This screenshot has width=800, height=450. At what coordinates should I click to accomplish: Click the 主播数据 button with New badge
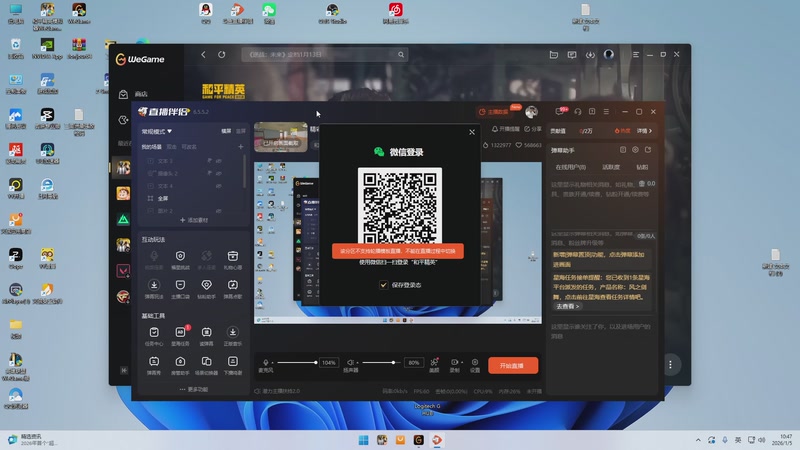(493, 112)
